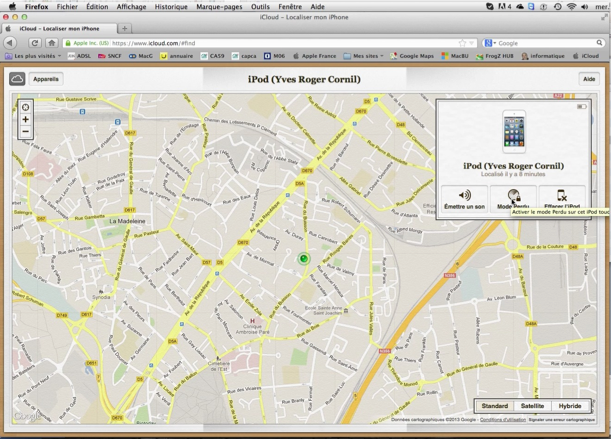Click the green iPod location dot

(304, 258)
